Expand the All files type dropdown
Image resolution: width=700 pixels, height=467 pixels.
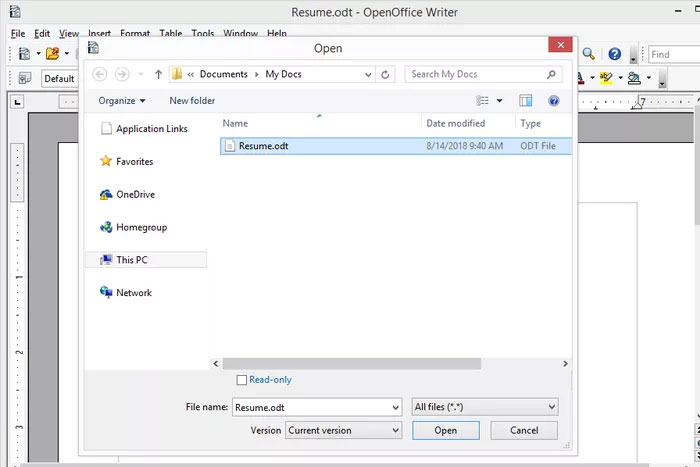(485, 407)
